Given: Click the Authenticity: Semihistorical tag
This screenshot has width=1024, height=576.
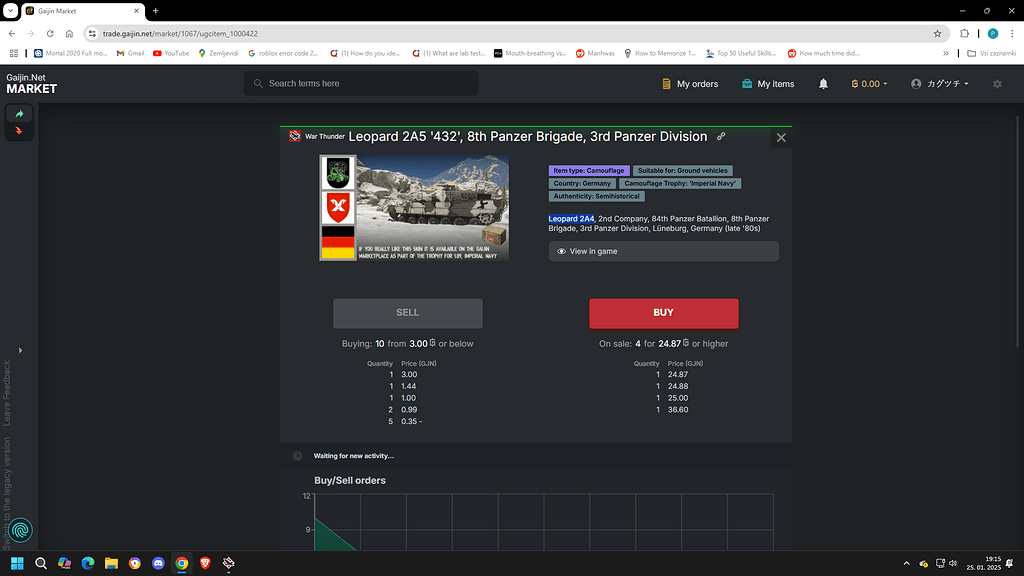Looking at the screenshot, I should (x=596, y=196).
